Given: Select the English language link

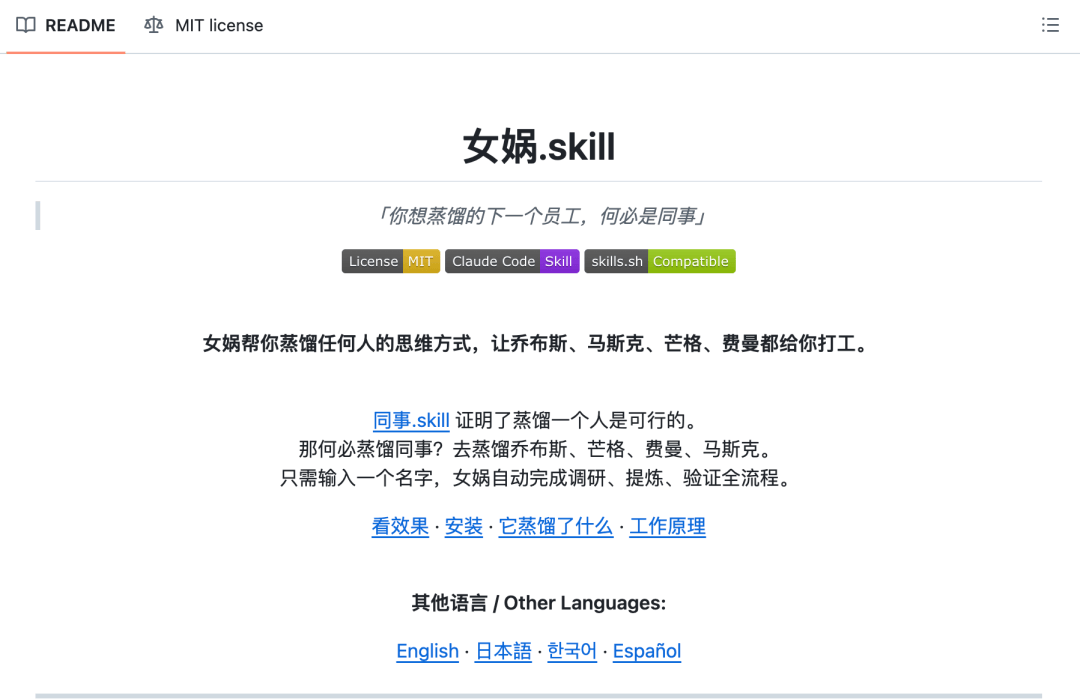Looking at the screenshot, I should pyautogui.click(x=427, y=651).
